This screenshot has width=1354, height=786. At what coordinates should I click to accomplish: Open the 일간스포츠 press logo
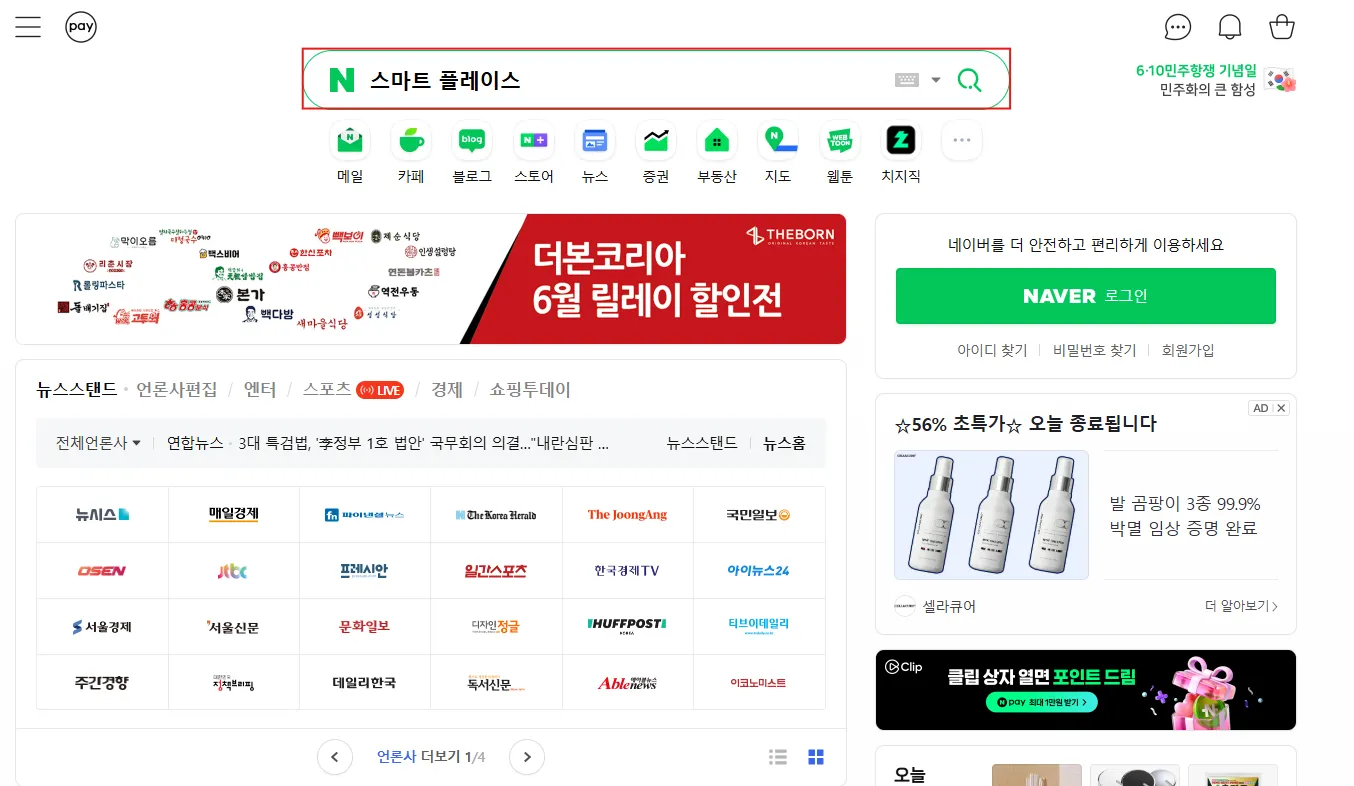click(x=496, y=571)
